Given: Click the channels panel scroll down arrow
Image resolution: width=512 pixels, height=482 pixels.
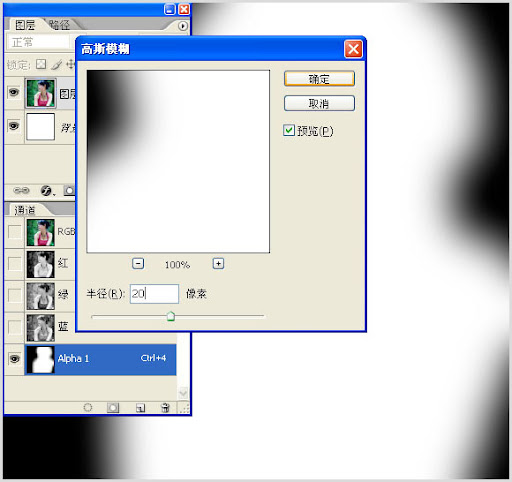Looking at the screenshot, I should pyautogui.click(x=183, y=393).
